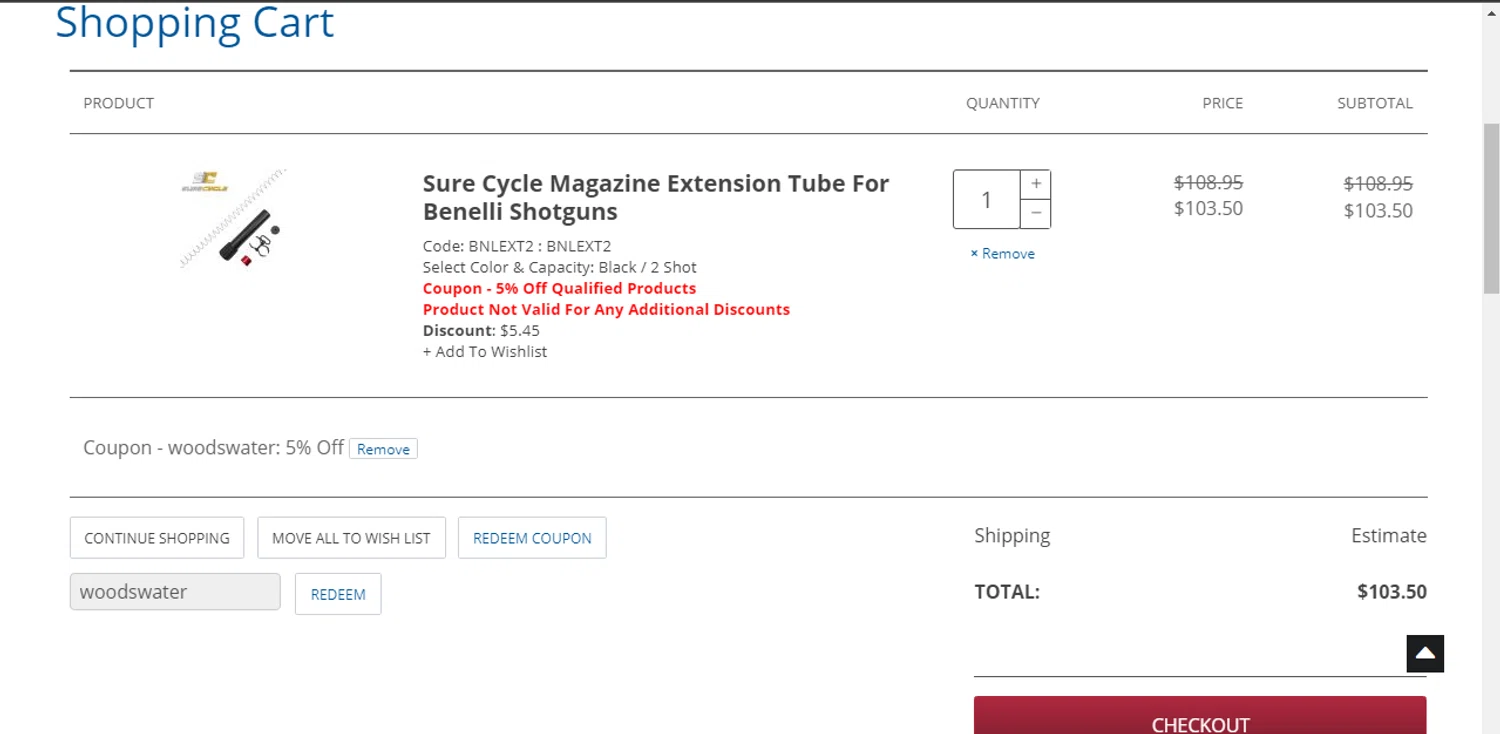Click the quantity input box

click(x=986, y=199)
